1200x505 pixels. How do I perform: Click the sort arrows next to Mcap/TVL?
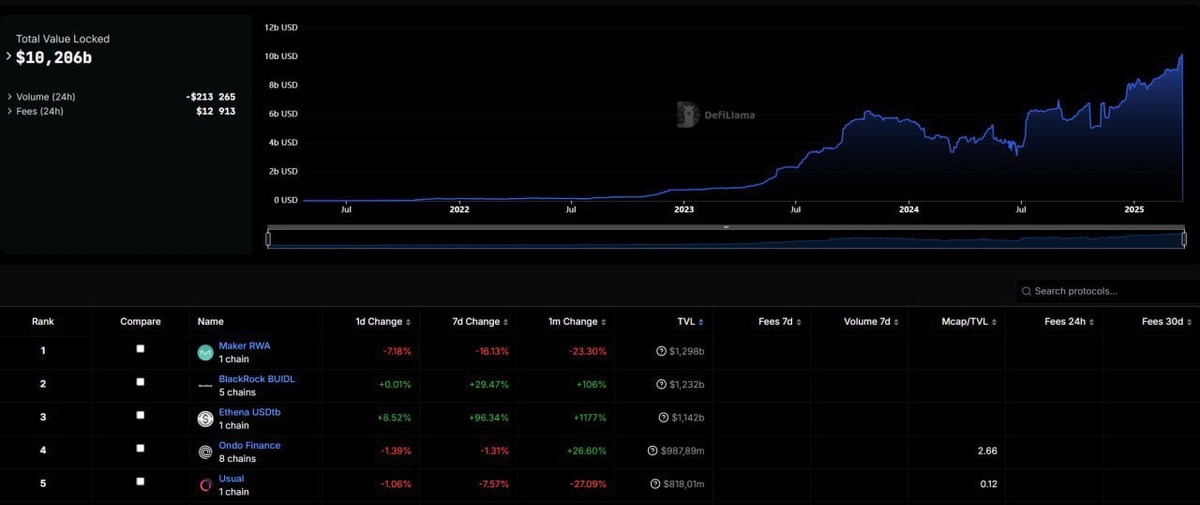pyautogui.click(x=993, y=322)
